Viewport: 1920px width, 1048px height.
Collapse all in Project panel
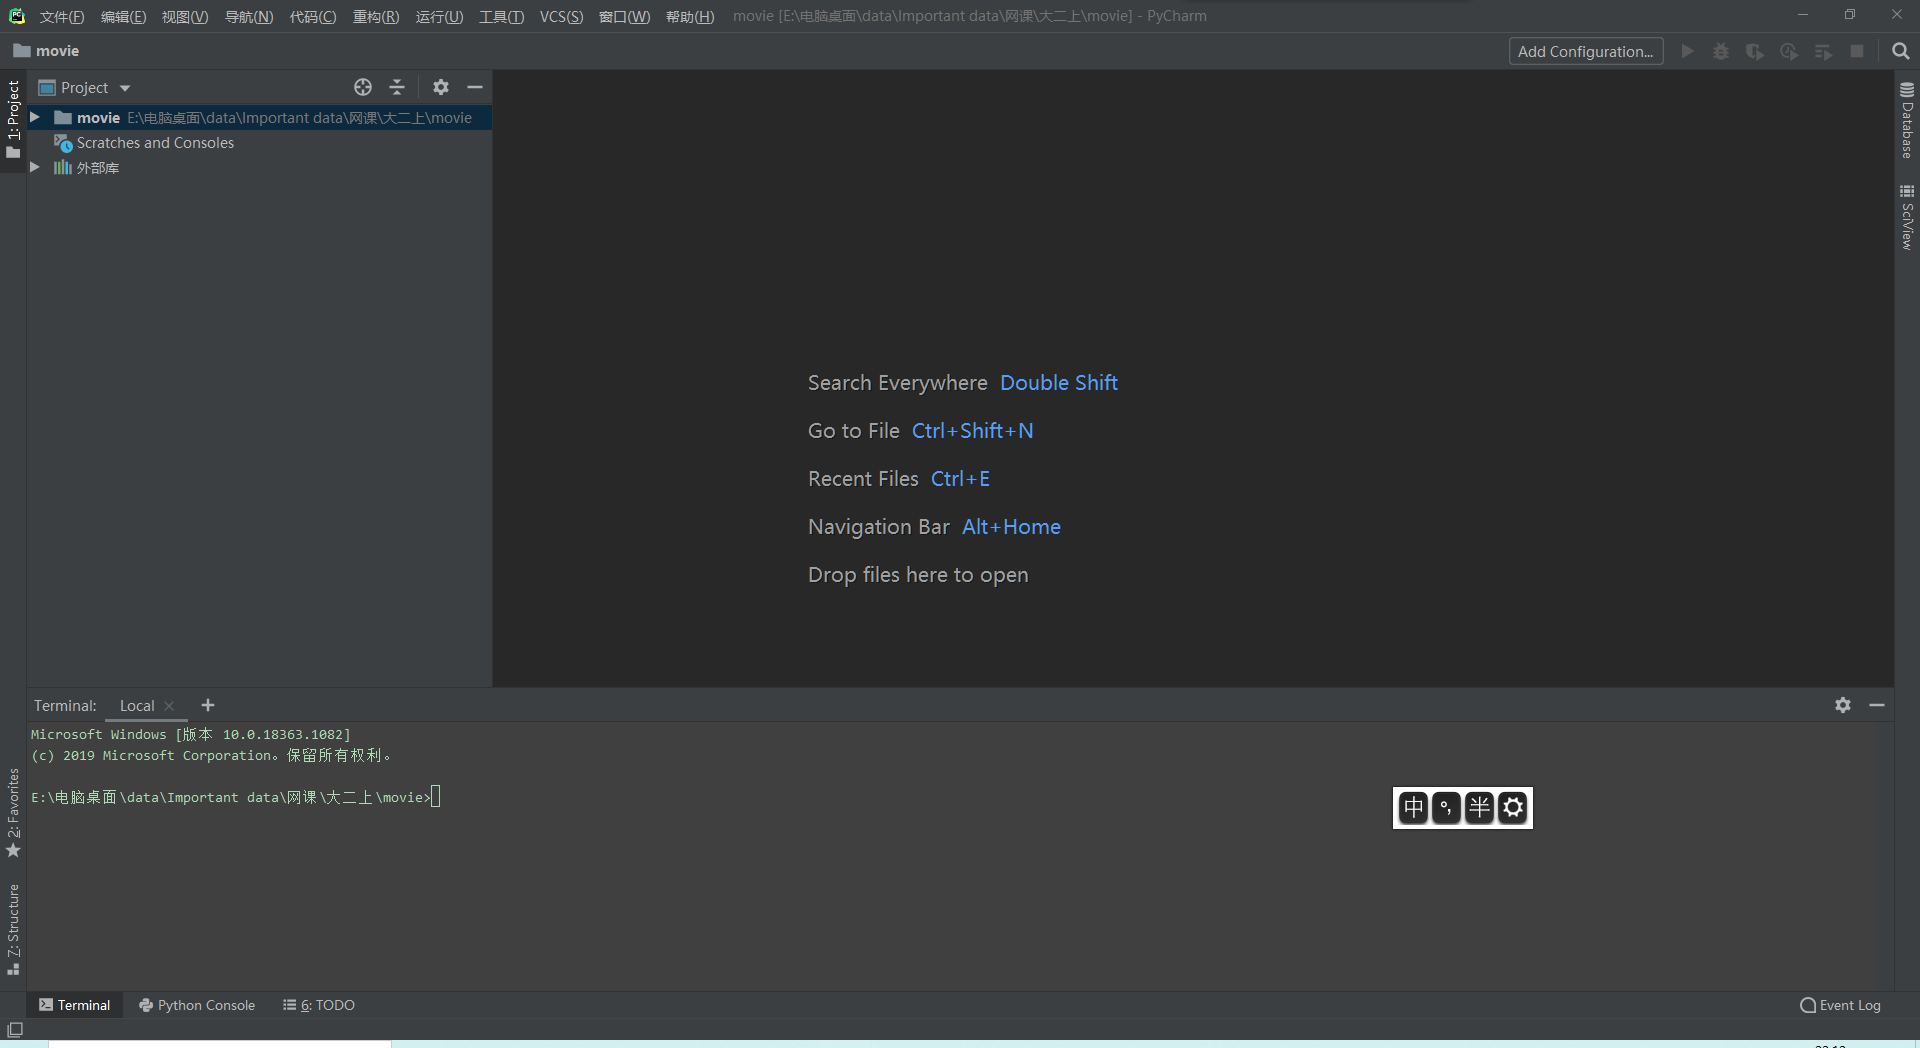click(x=397, y=87)
